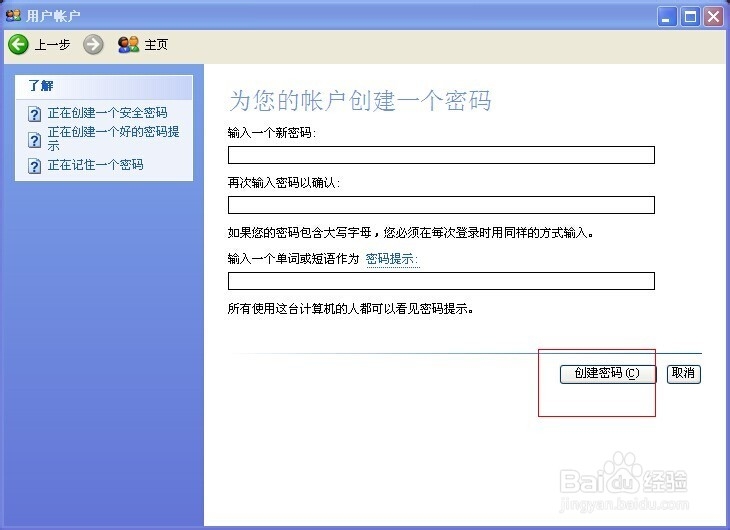Click the label 输入一个新密码
The height and width of the screenshot is (530, 730).
tap(271, 133)
